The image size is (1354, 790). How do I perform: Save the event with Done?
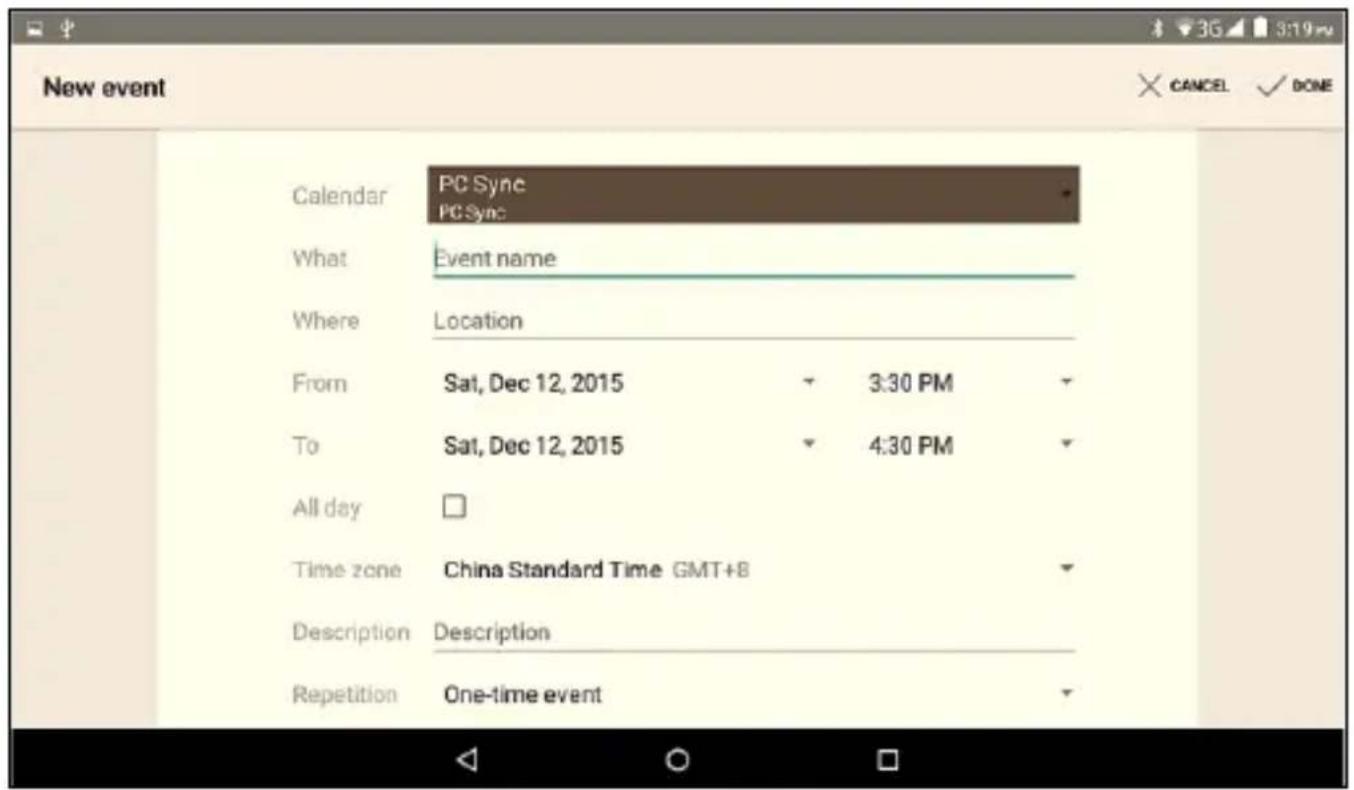tap(1296, 87)
